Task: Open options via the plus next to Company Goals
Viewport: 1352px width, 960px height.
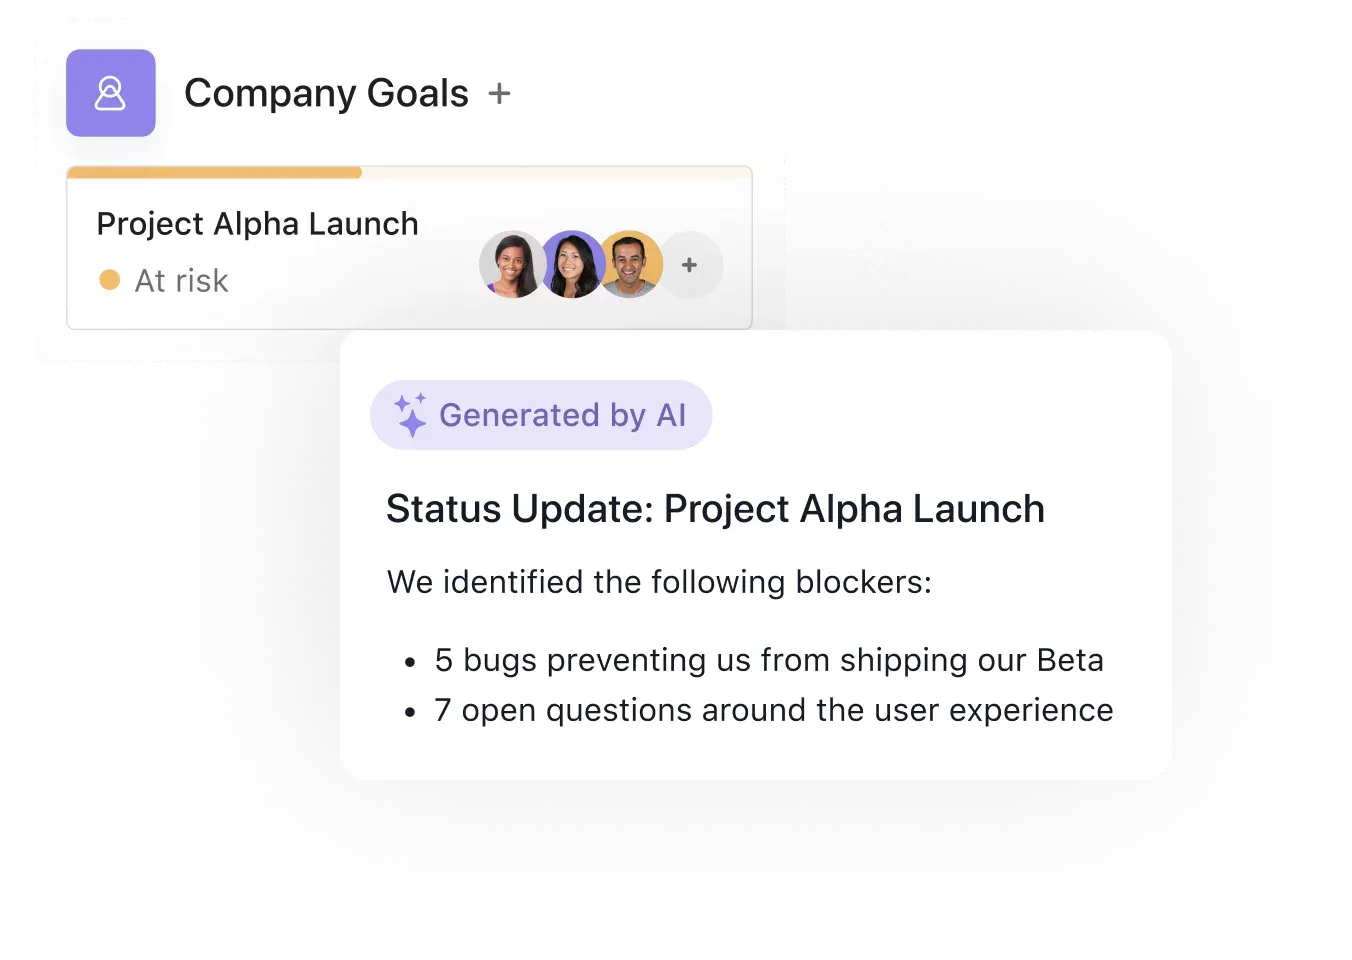Action: pyautogui.click(x=500, y=93)
